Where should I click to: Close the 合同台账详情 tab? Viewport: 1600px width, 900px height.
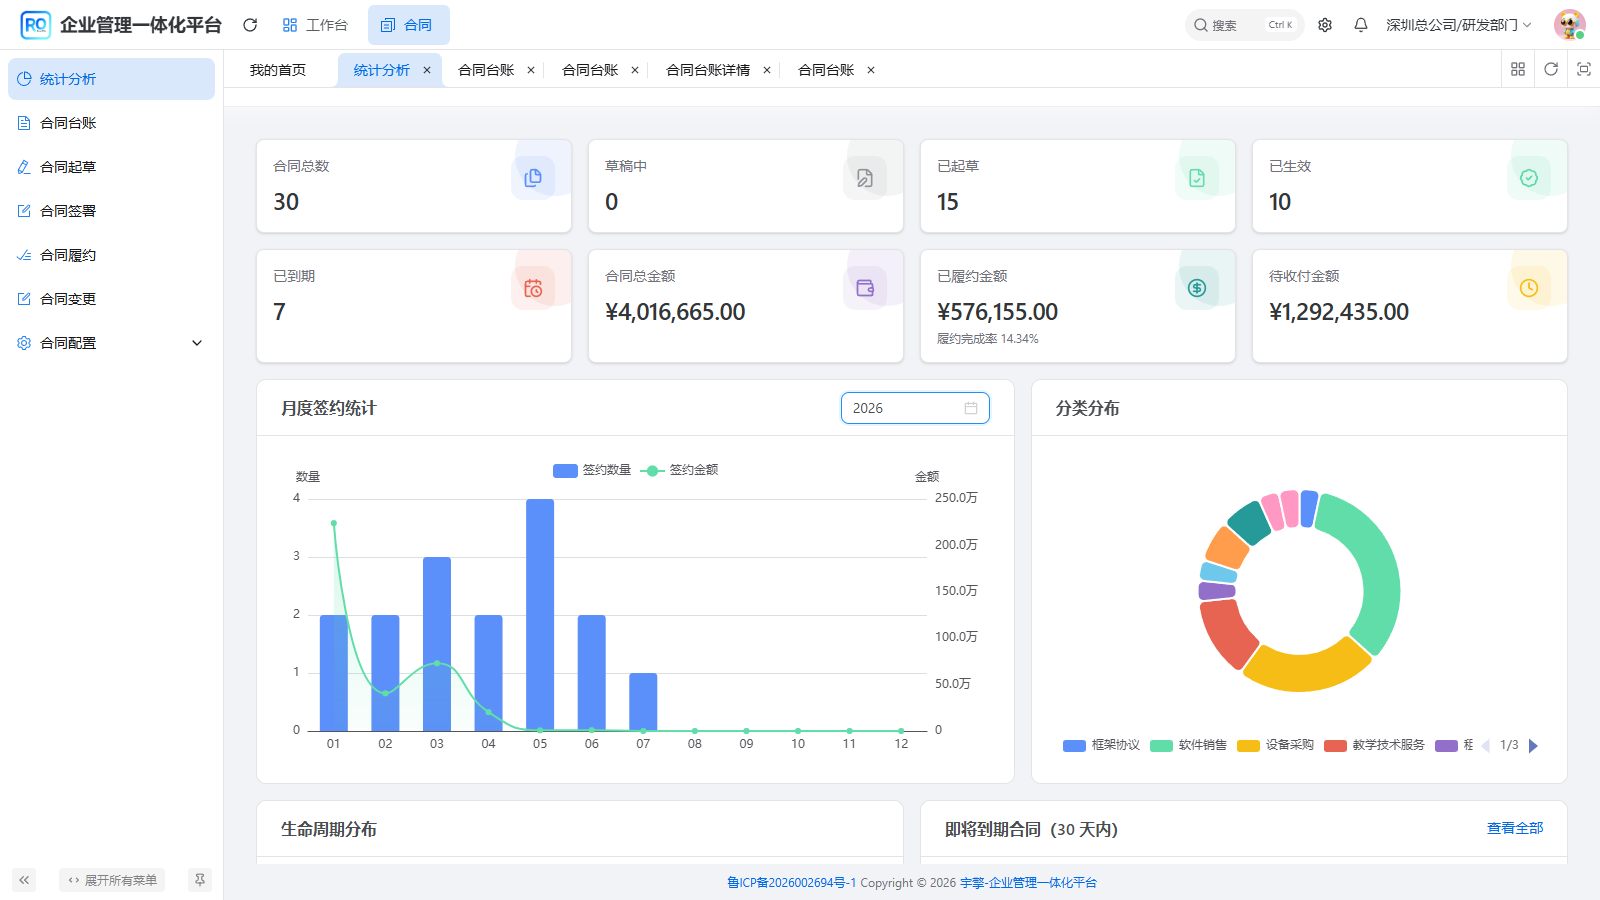point(767,70)
